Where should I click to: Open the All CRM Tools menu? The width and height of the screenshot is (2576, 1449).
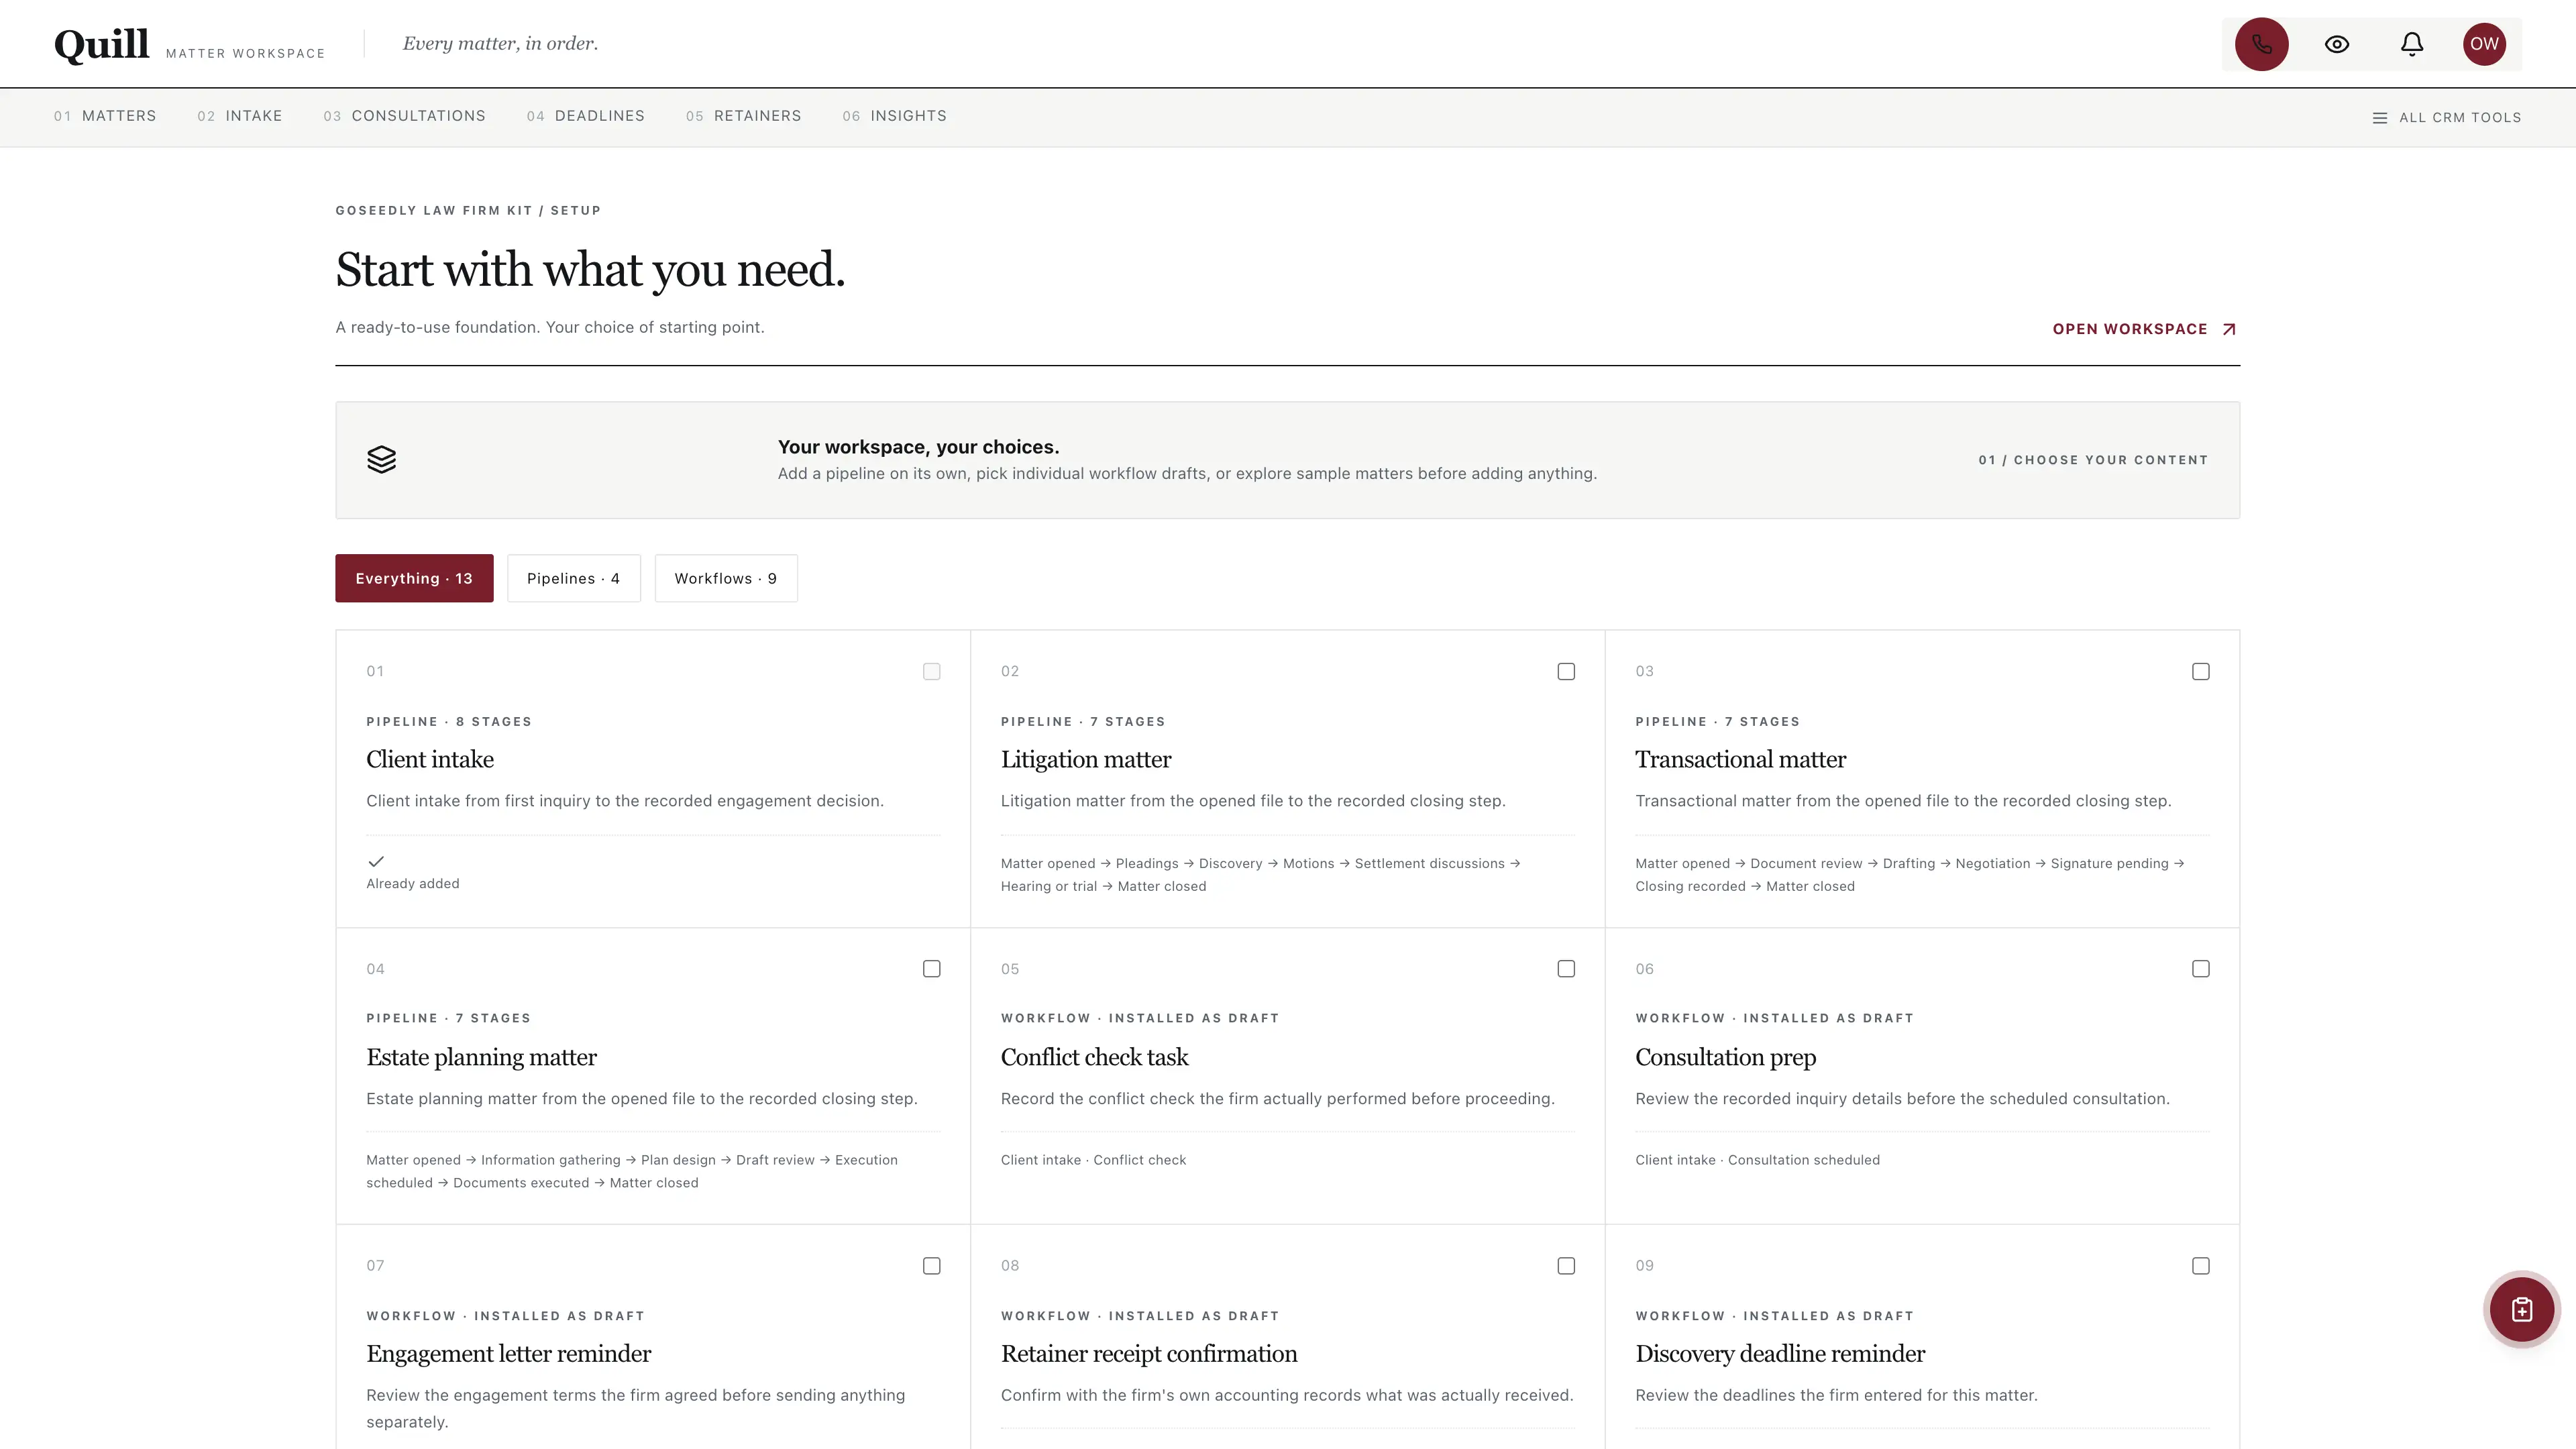2447,117
